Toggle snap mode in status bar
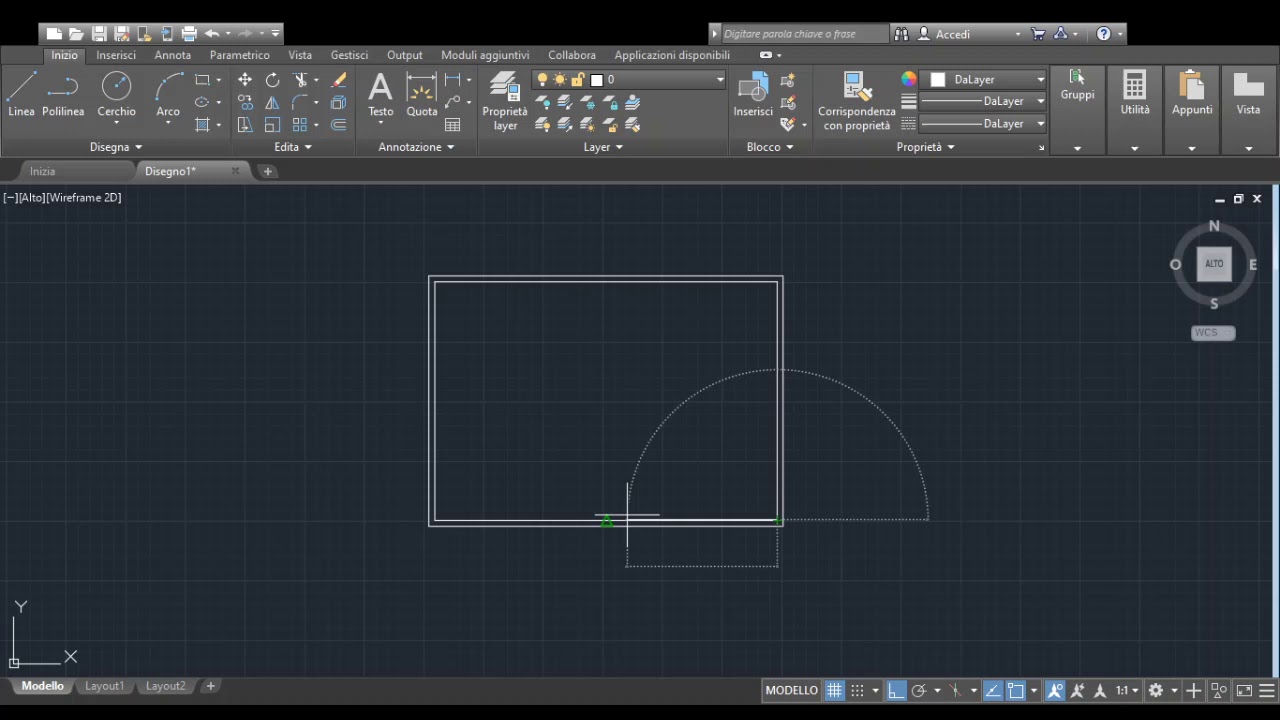 pos(857,690)
